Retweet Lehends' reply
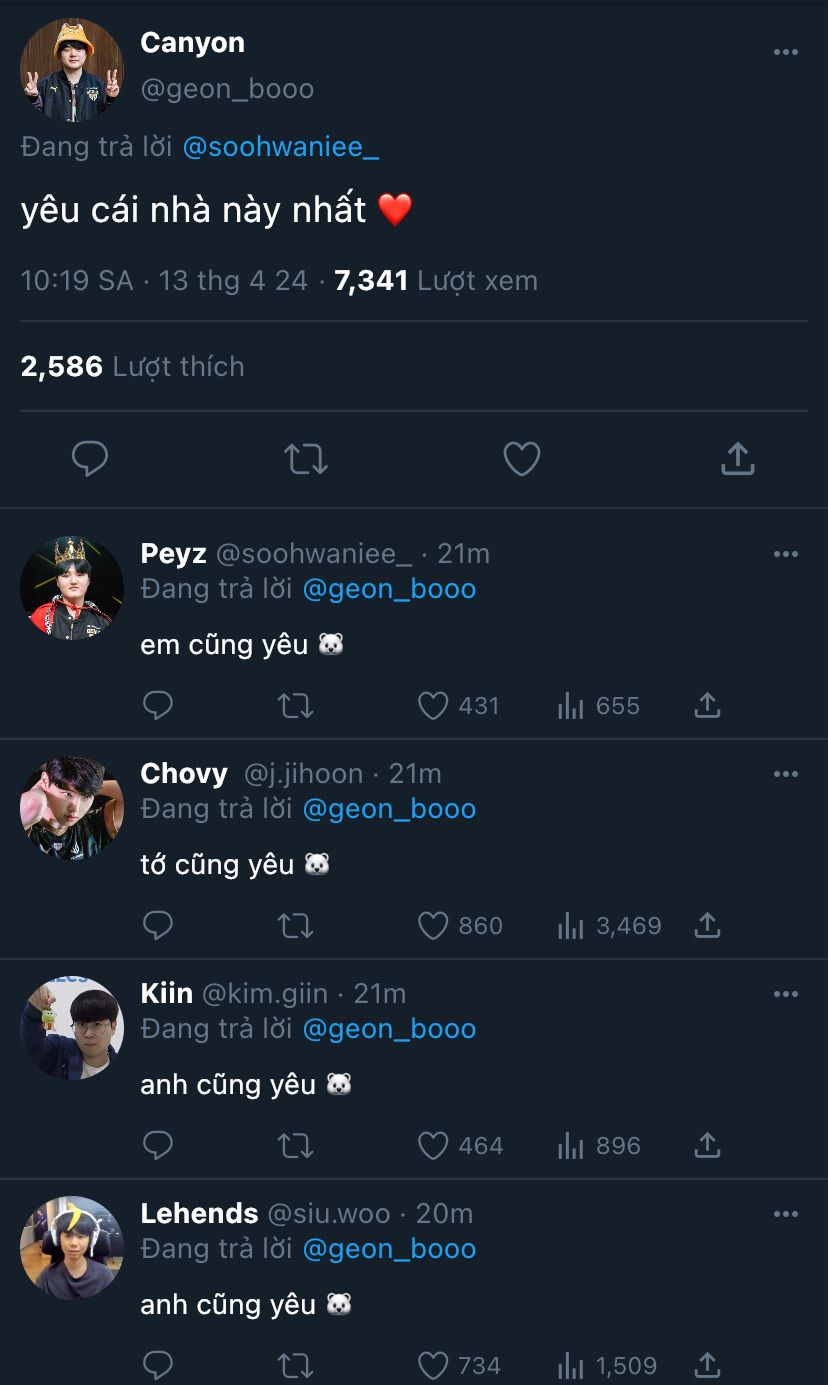 pyautogui.click(x=295, y=1365)
